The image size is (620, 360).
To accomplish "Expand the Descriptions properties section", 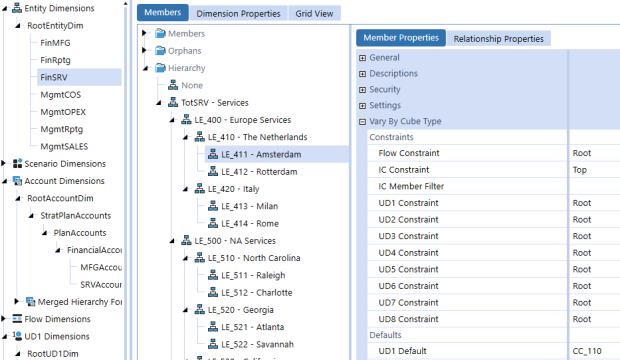I will [x=362, y=74].
